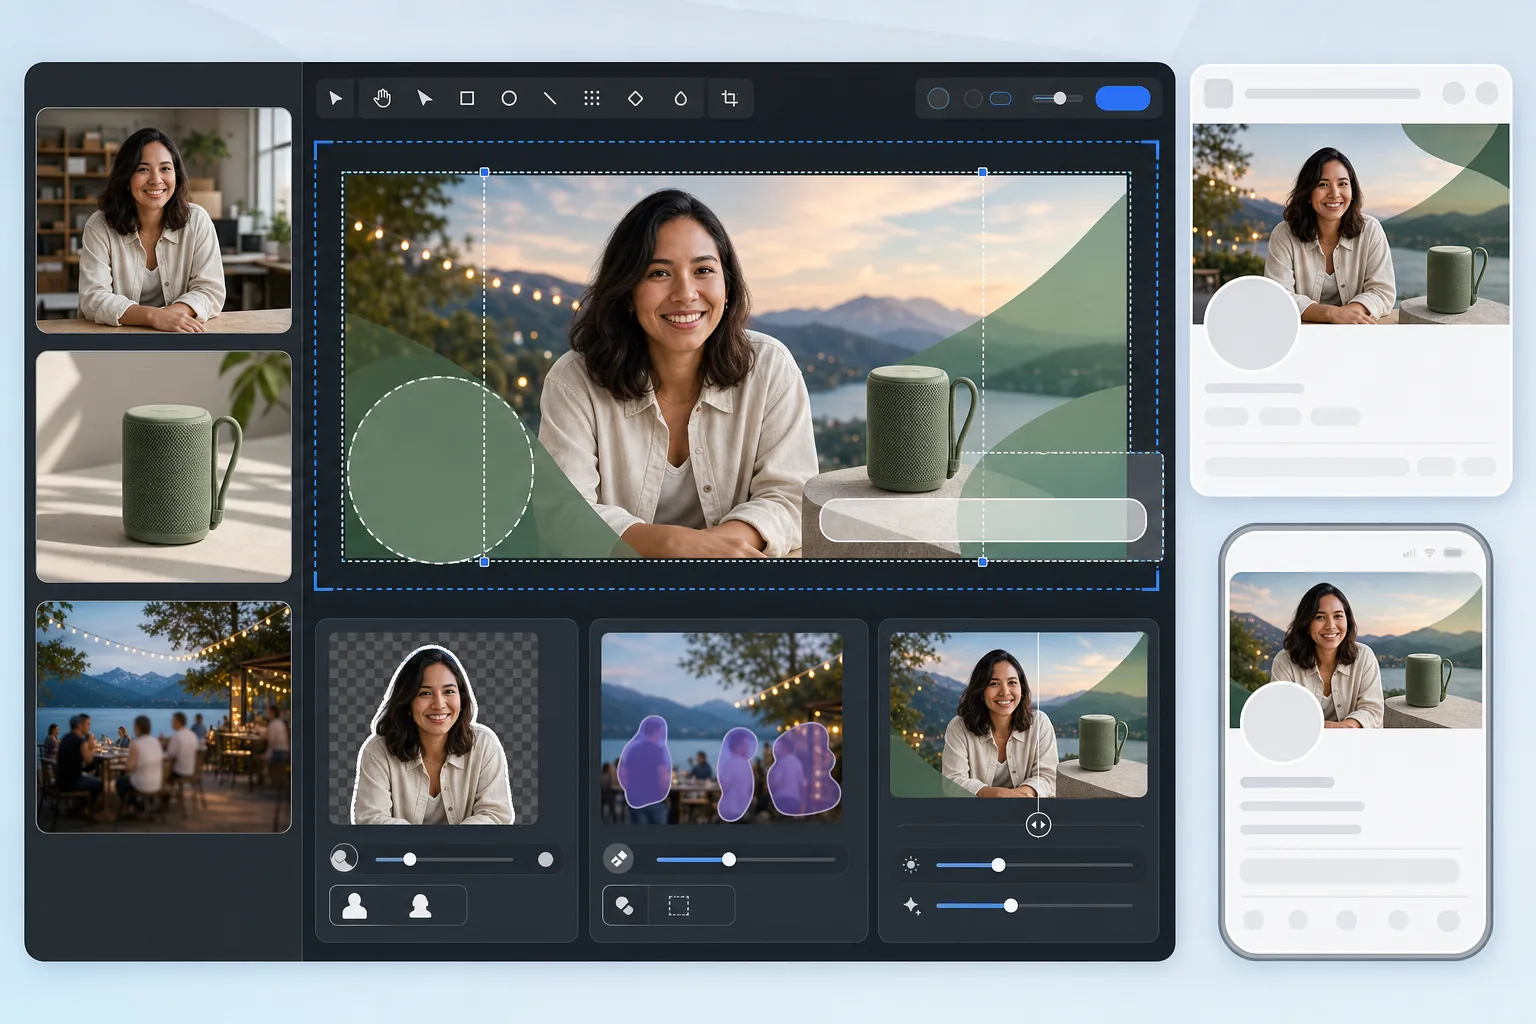
Task: Select the first person silhouette icon
Action: point(354,906)
